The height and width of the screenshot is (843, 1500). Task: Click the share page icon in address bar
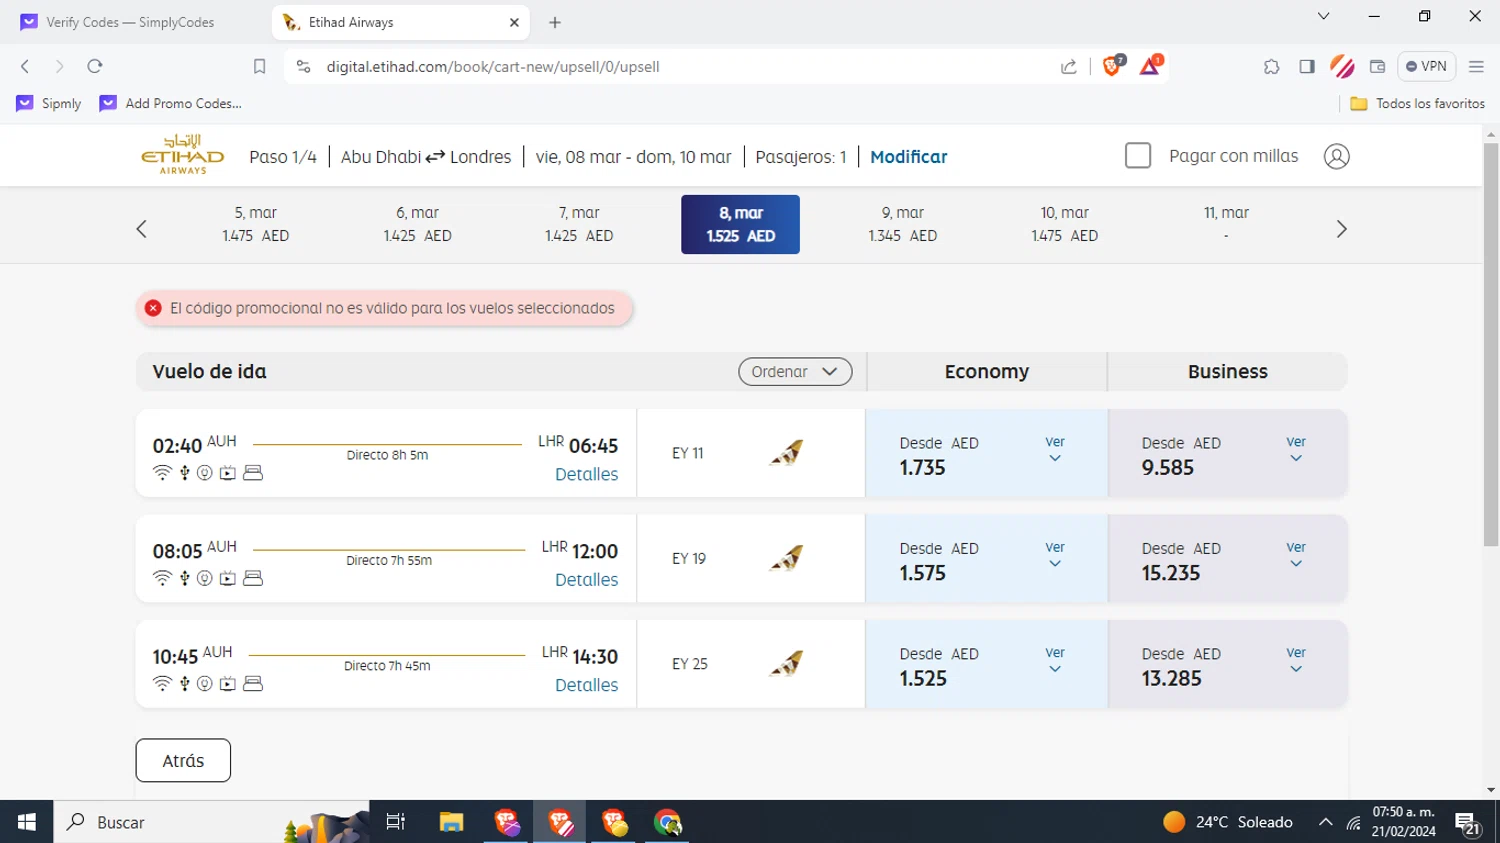[x=1069, y=66]
